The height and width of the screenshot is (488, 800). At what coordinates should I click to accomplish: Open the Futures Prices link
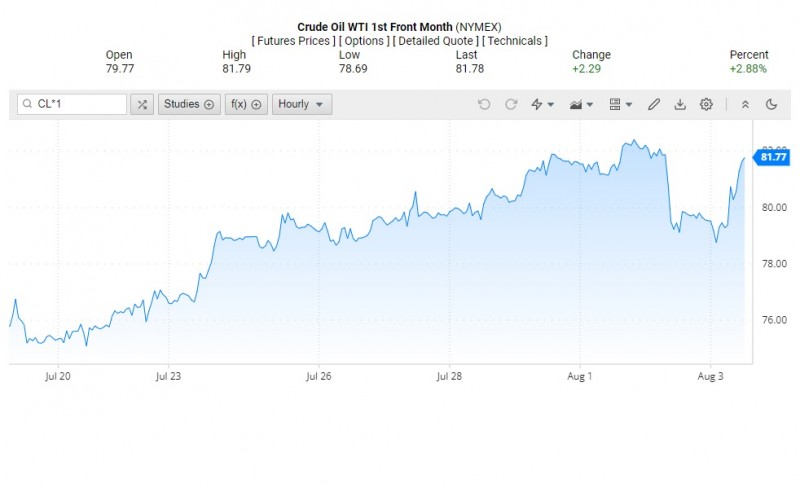click(x=293, y=41)
